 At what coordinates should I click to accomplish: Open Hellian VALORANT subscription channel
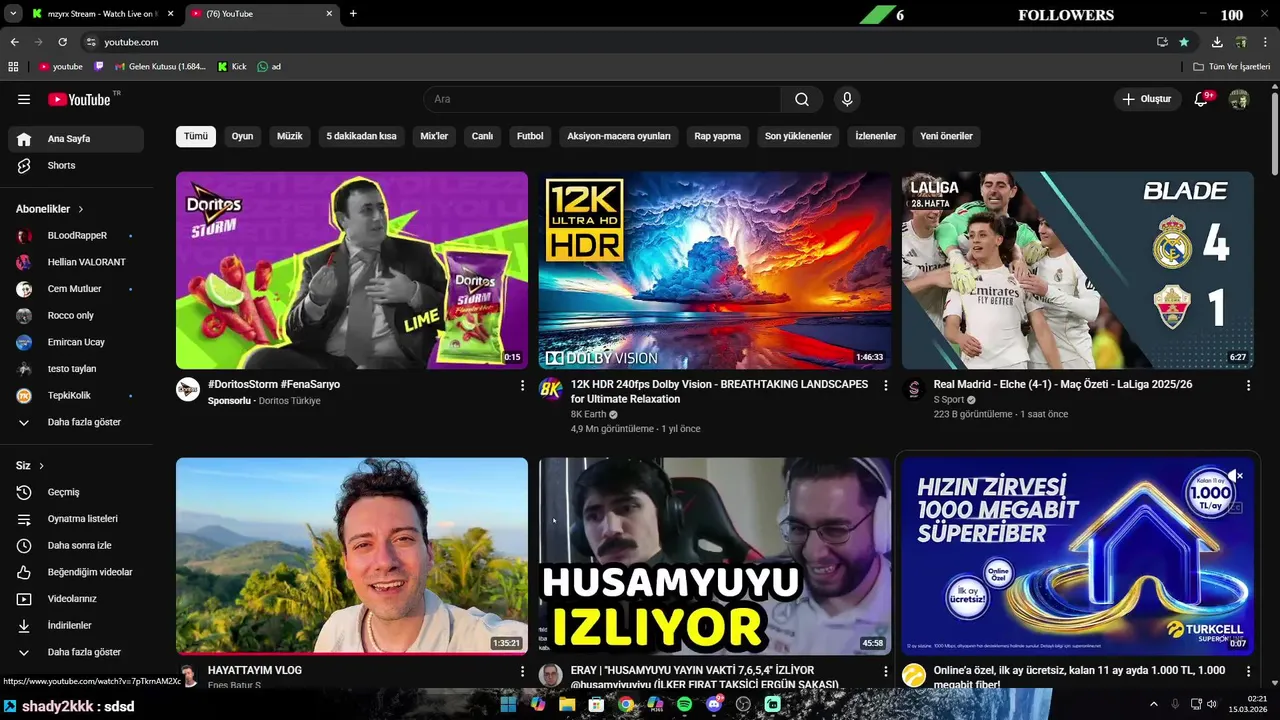pyautogui.click(x=76, y=262)
